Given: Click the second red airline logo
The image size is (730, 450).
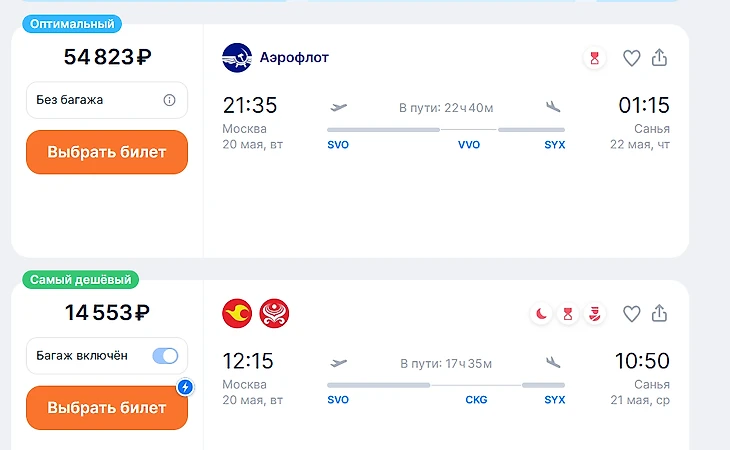Looking at the screenshot, I should [274, 314].
